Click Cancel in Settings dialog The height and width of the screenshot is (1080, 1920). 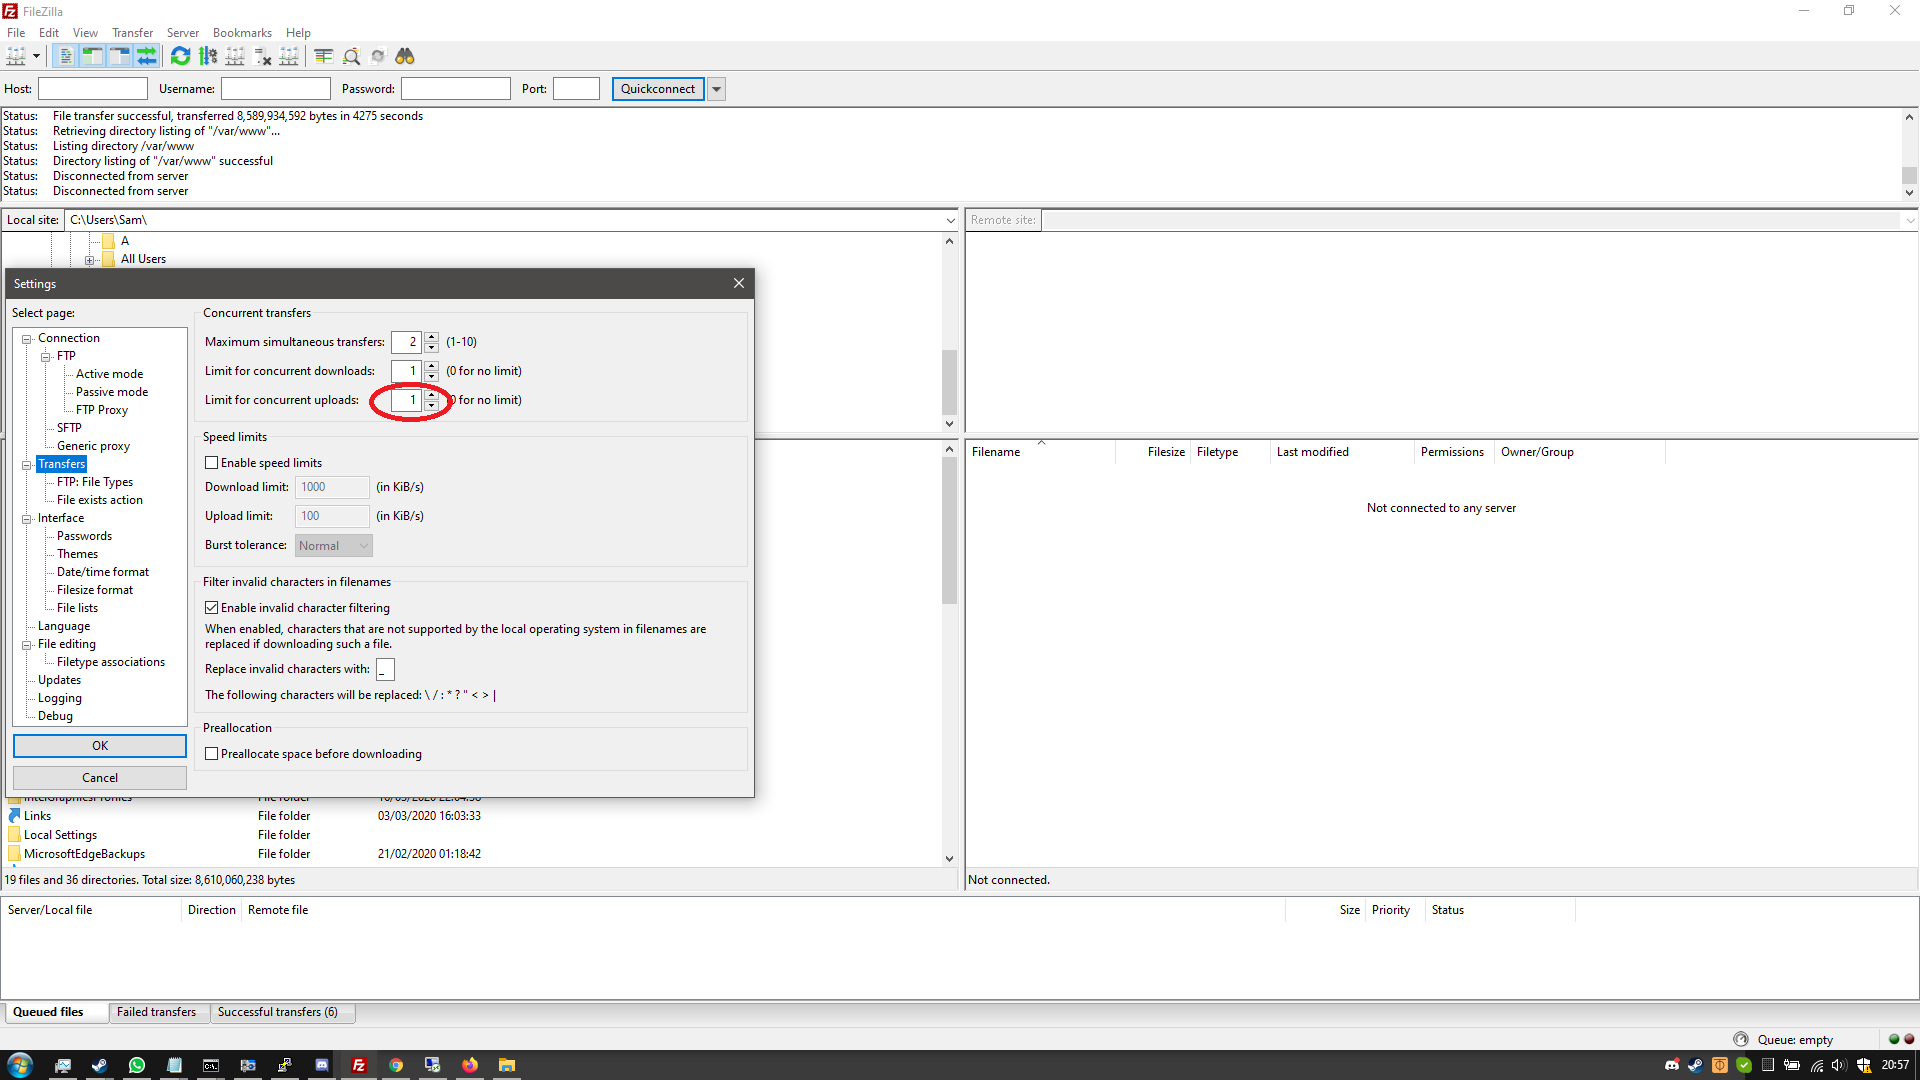[x=100, y=778]
